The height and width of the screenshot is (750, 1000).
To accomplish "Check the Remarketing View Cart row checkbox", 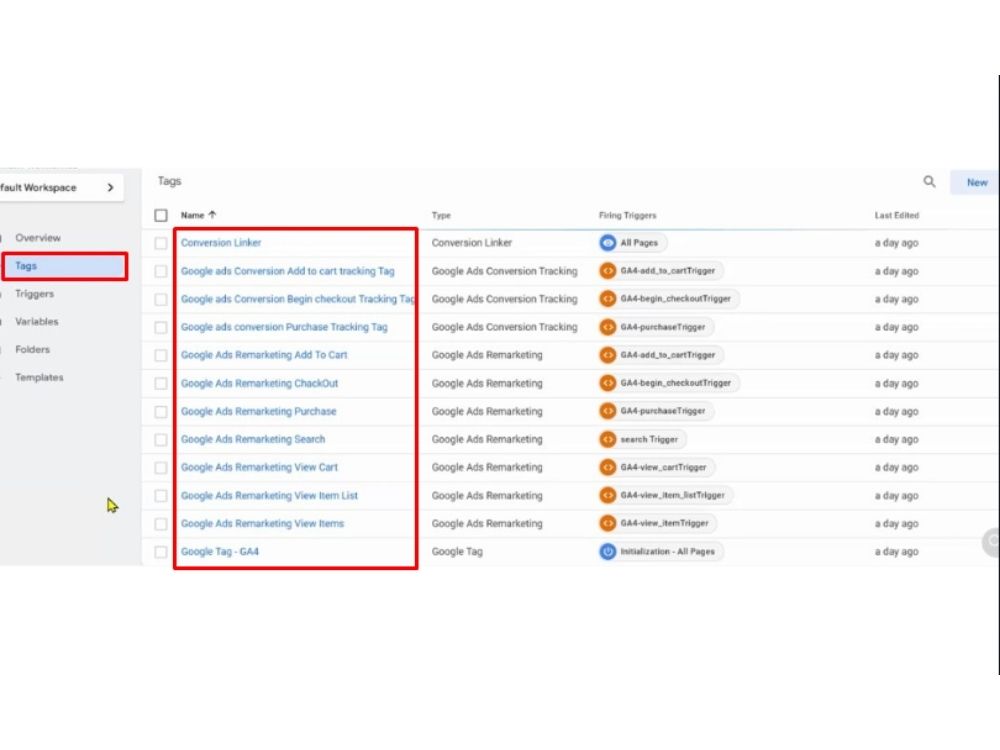I will (x=161, y=467).
